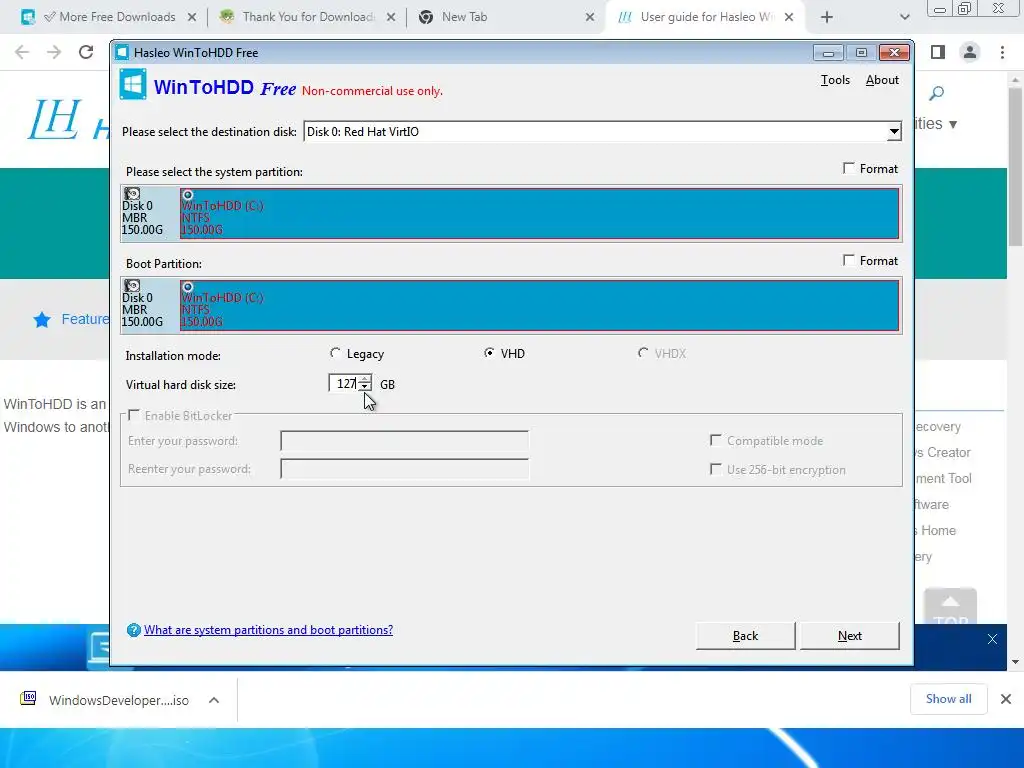Click the WinToHDD Windows logo icon
The width and height of the screenshot is (1024, 768).
133,85
